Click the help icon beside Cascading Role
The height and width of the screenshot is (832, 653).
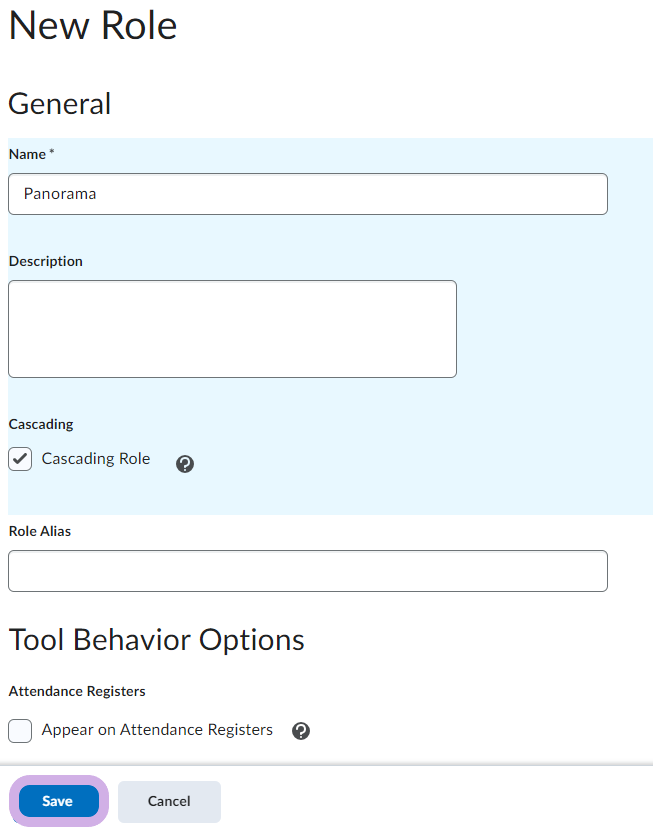point(185,464)
